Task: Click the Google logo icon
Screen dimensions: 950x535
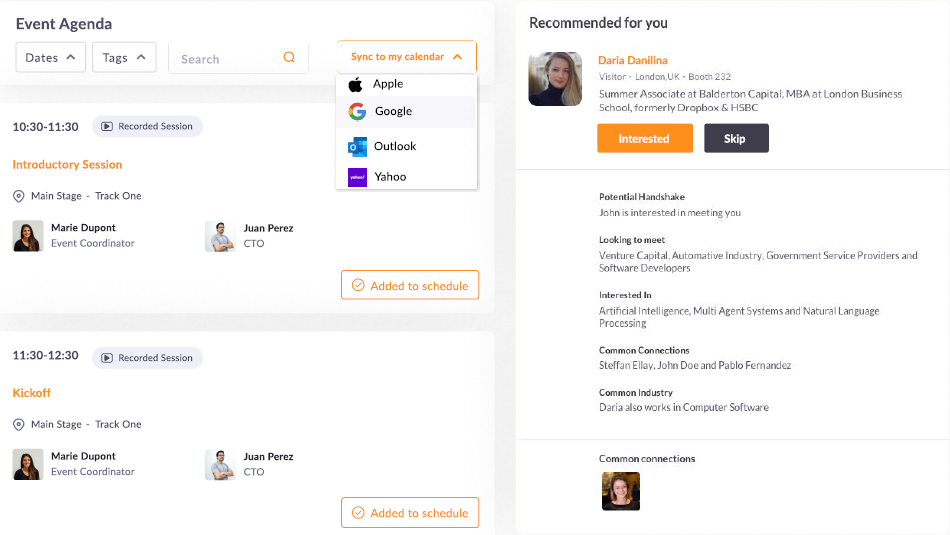Action: click(357, 112)
